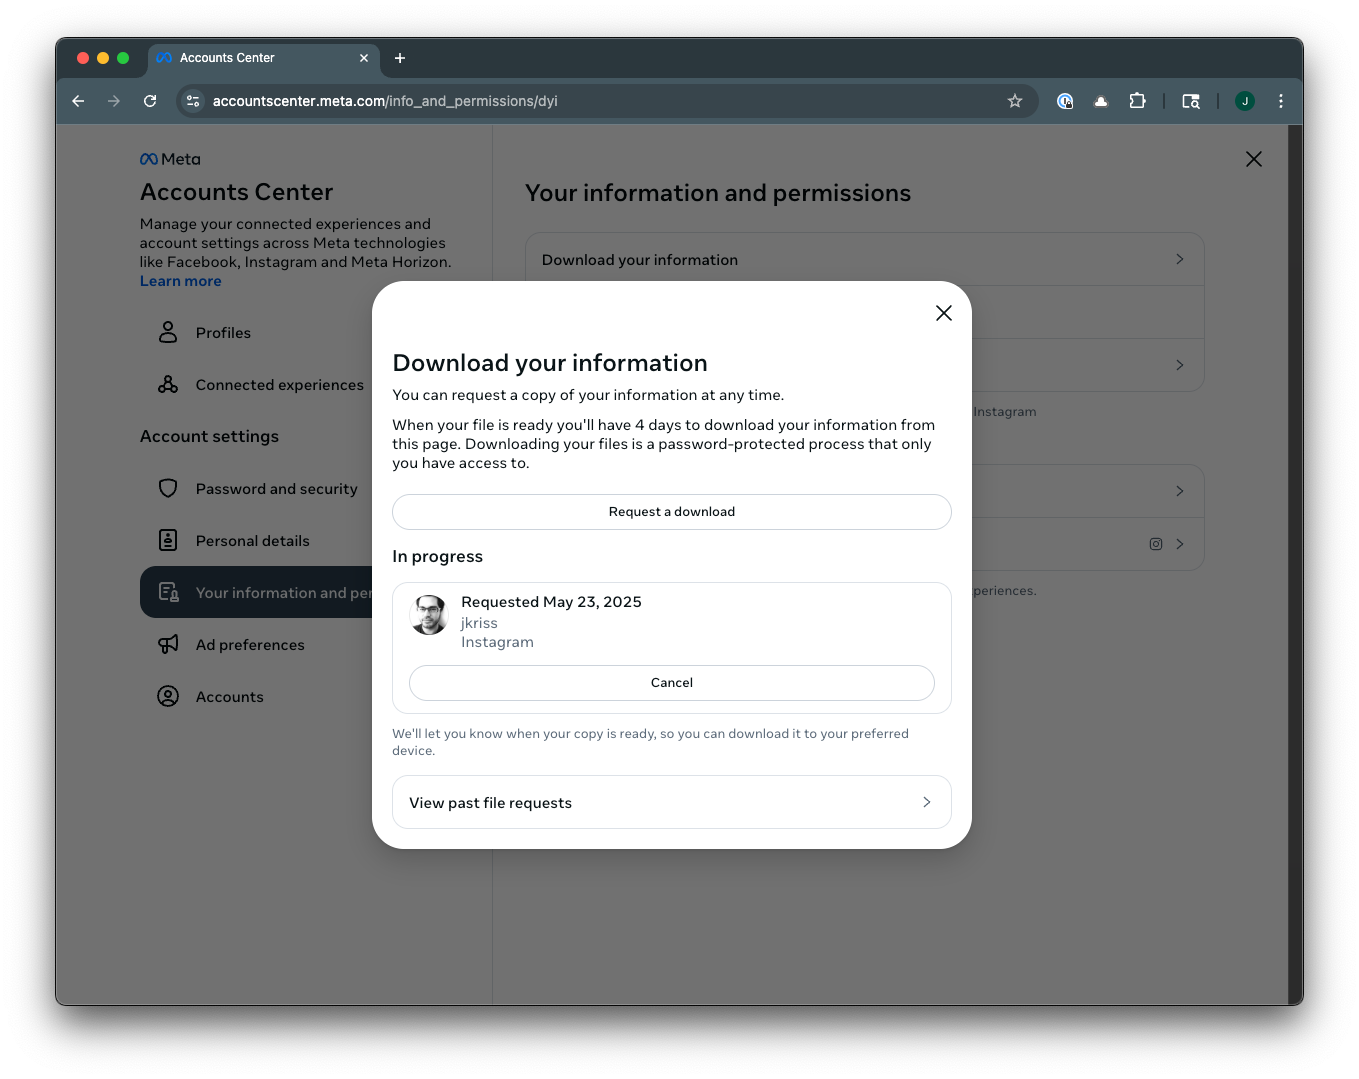
Task: Click the jkriss profile picture thumbnail
Action: (x=429, y=615)
